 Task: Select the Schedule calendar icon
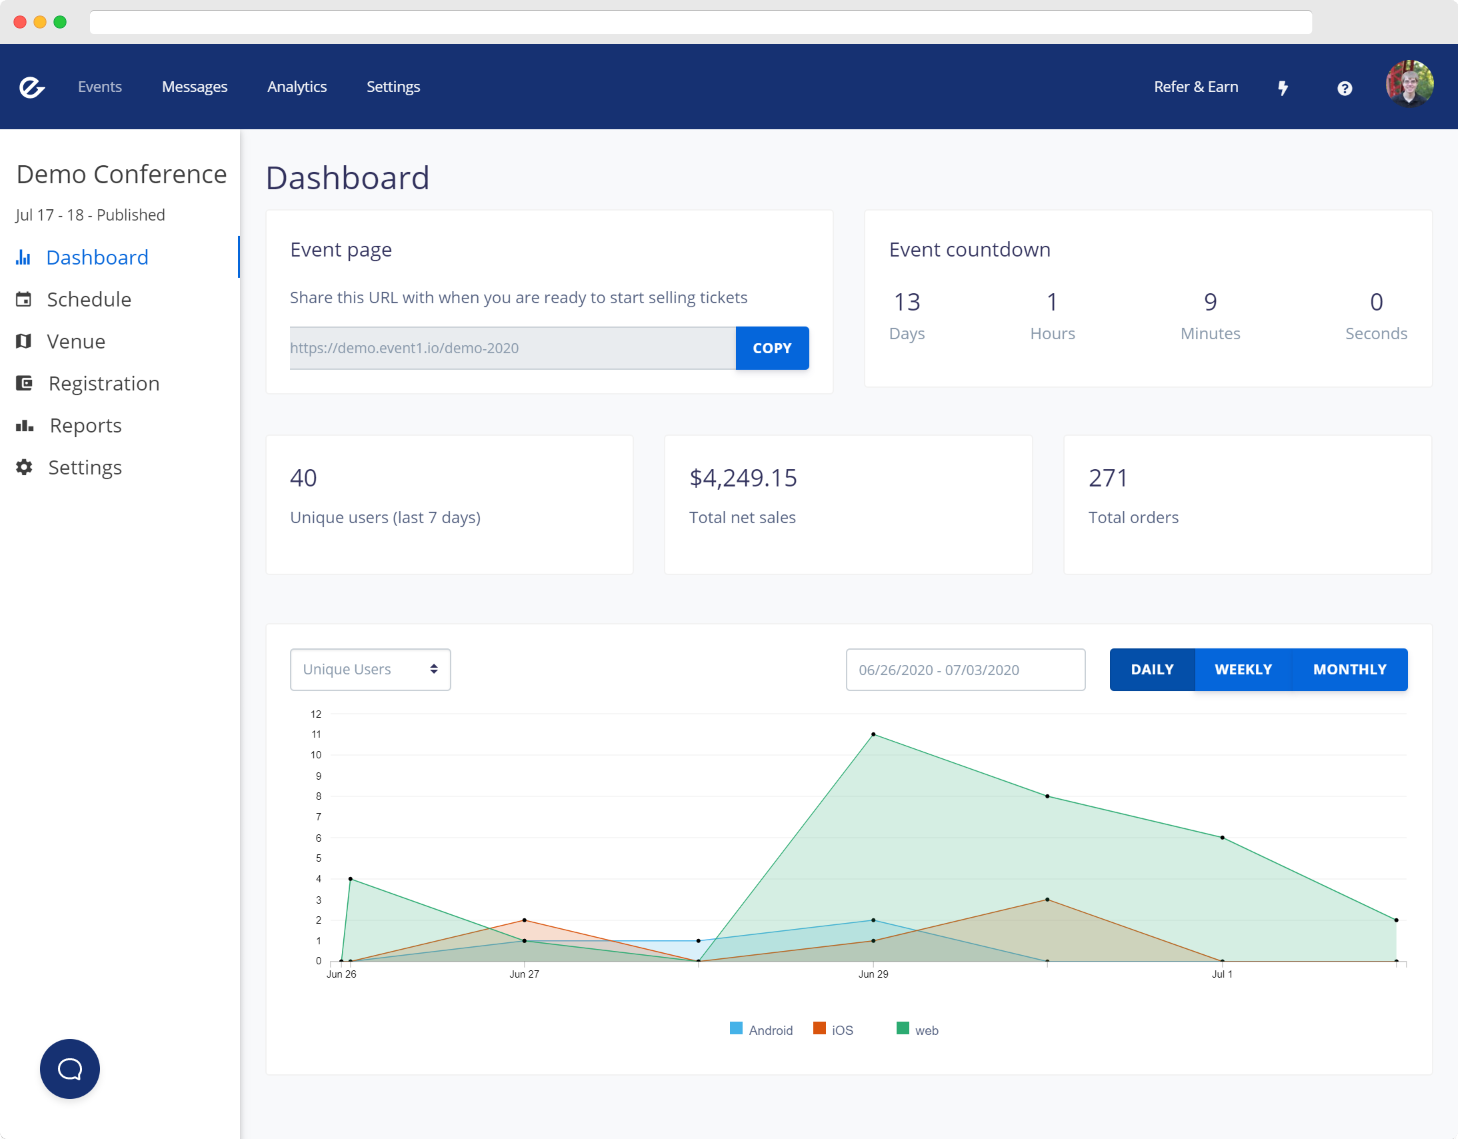24,299
